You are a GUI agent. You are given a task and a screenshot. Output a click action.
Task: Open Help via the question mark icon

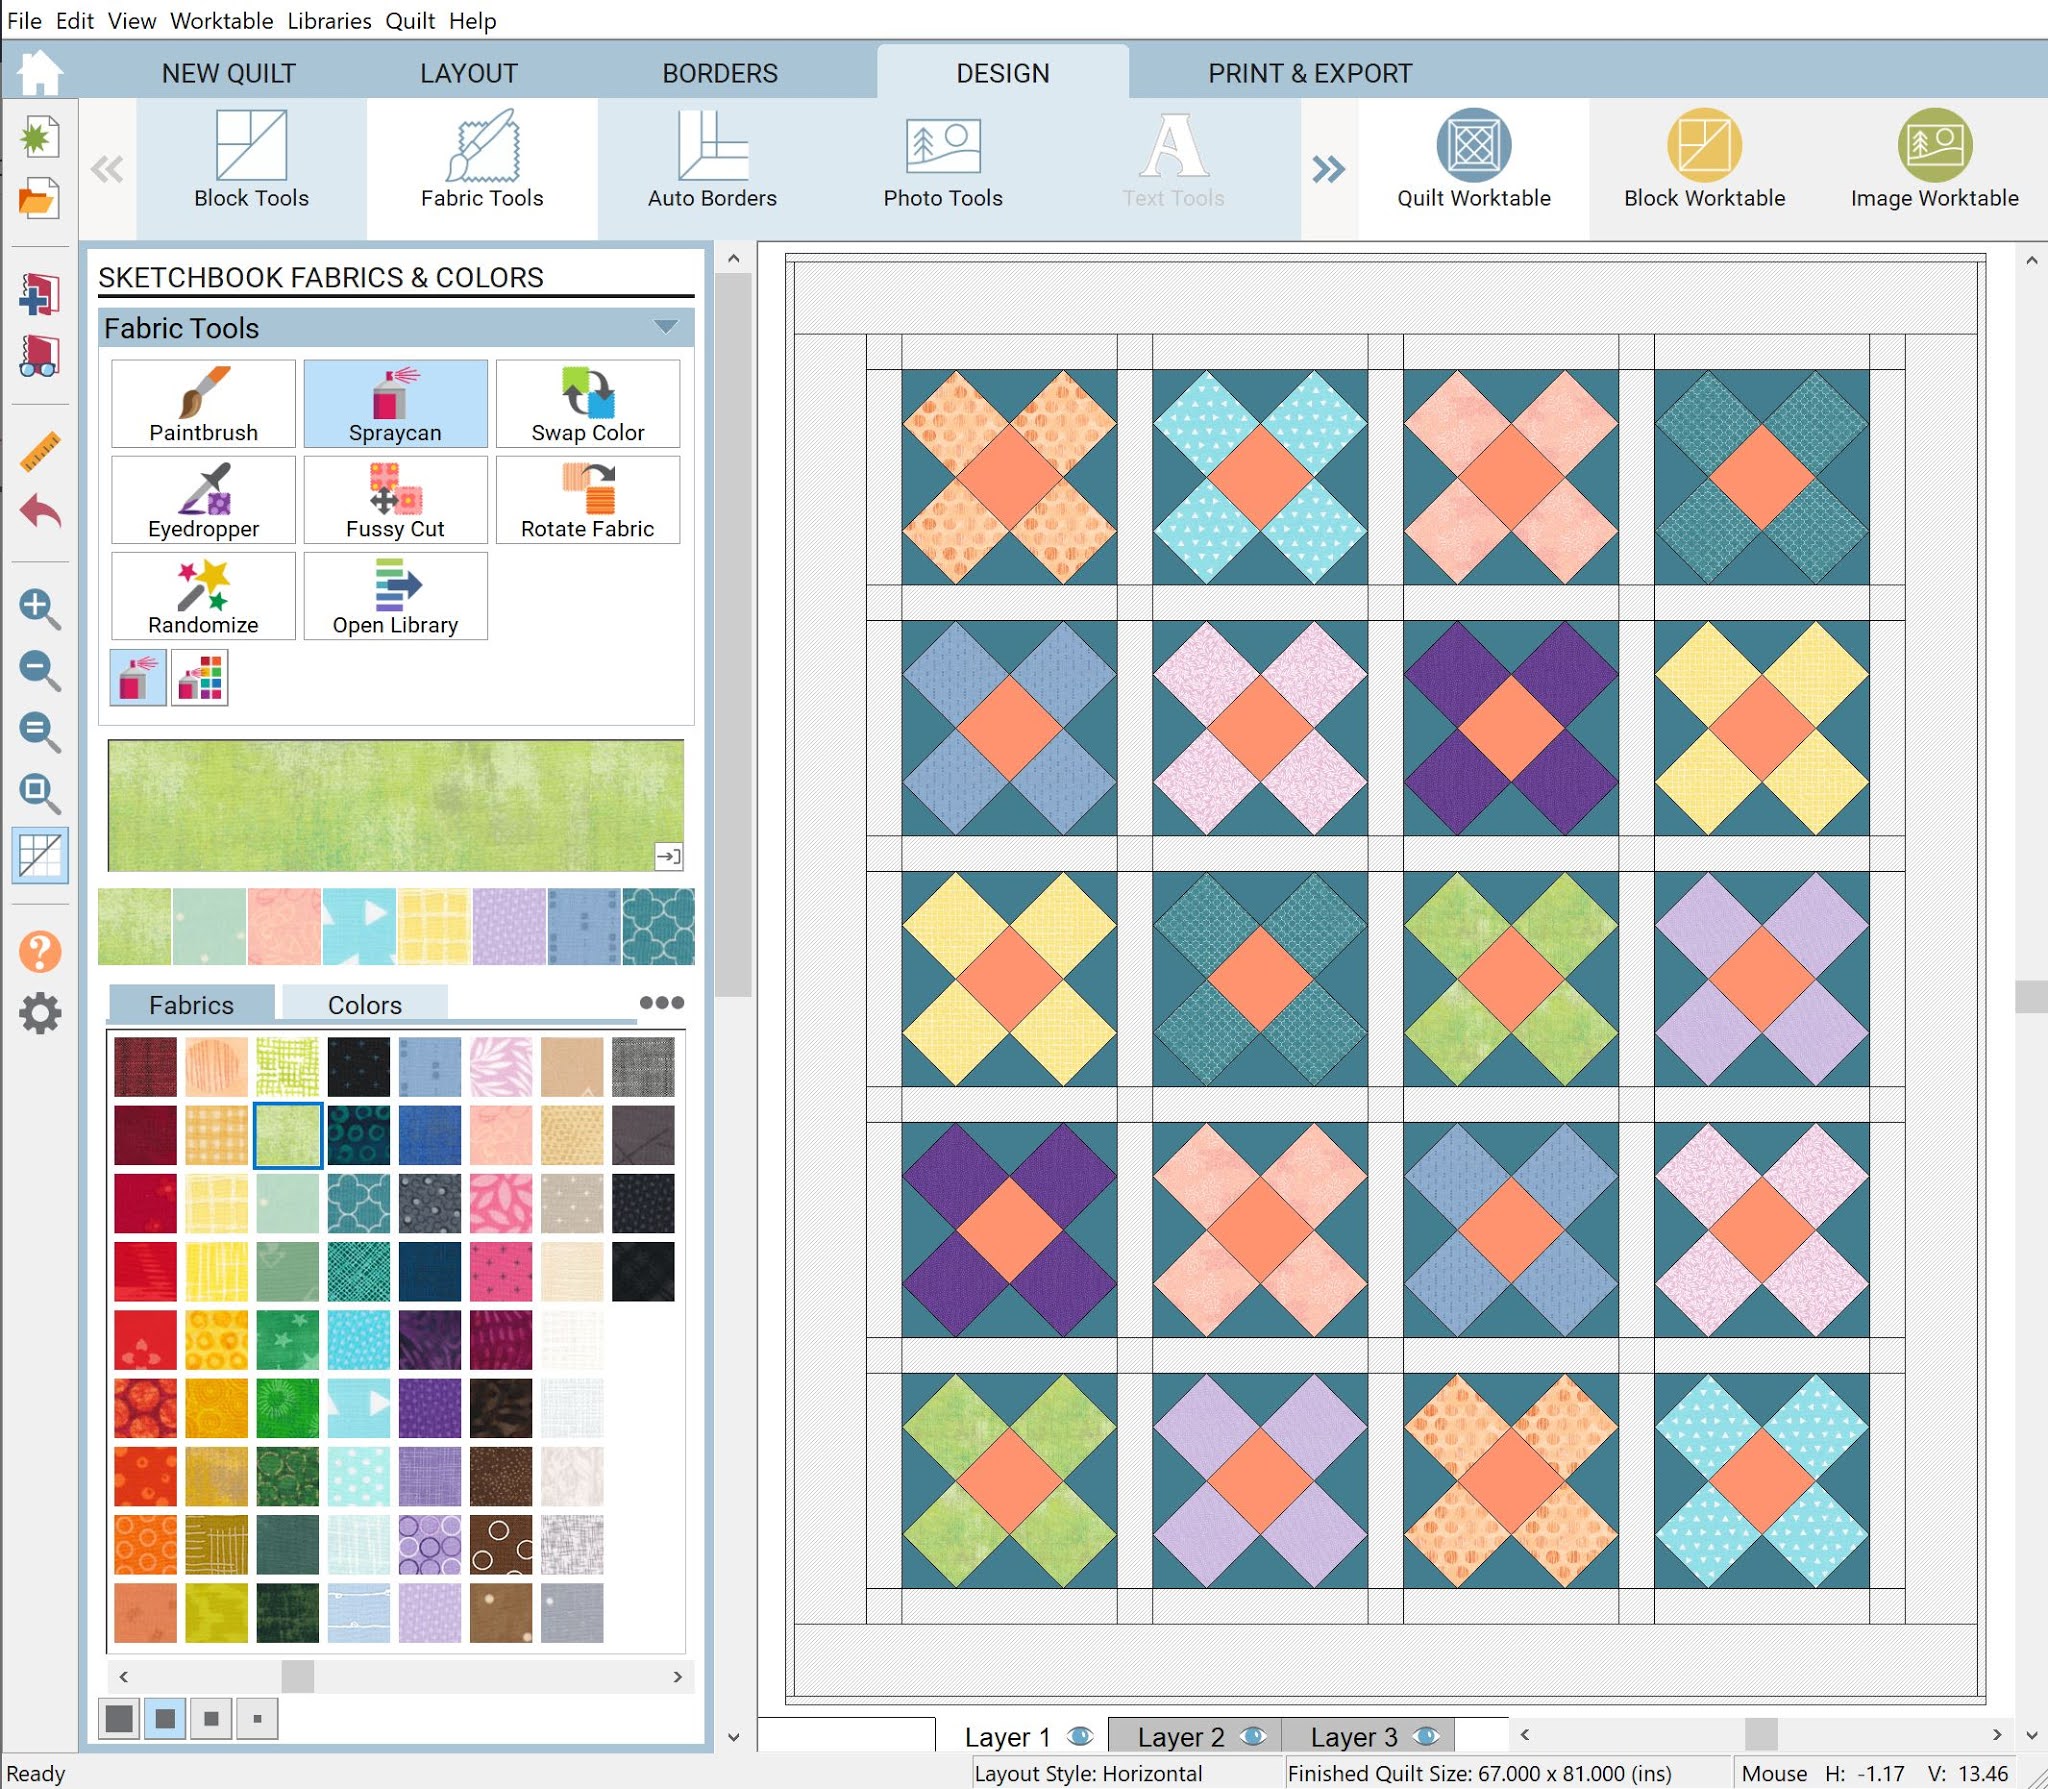click(40, 951)
